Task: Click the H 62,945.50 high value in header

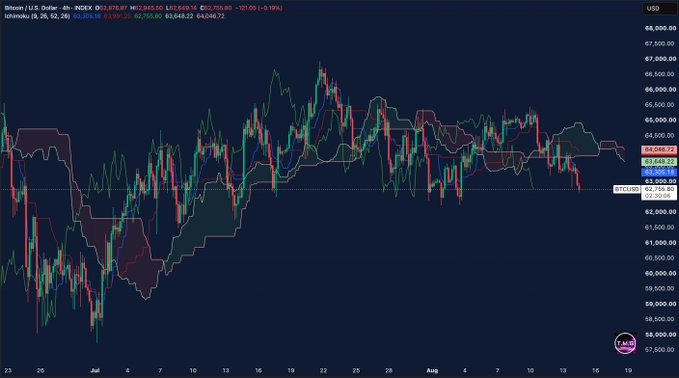Action: pos(146,8)
